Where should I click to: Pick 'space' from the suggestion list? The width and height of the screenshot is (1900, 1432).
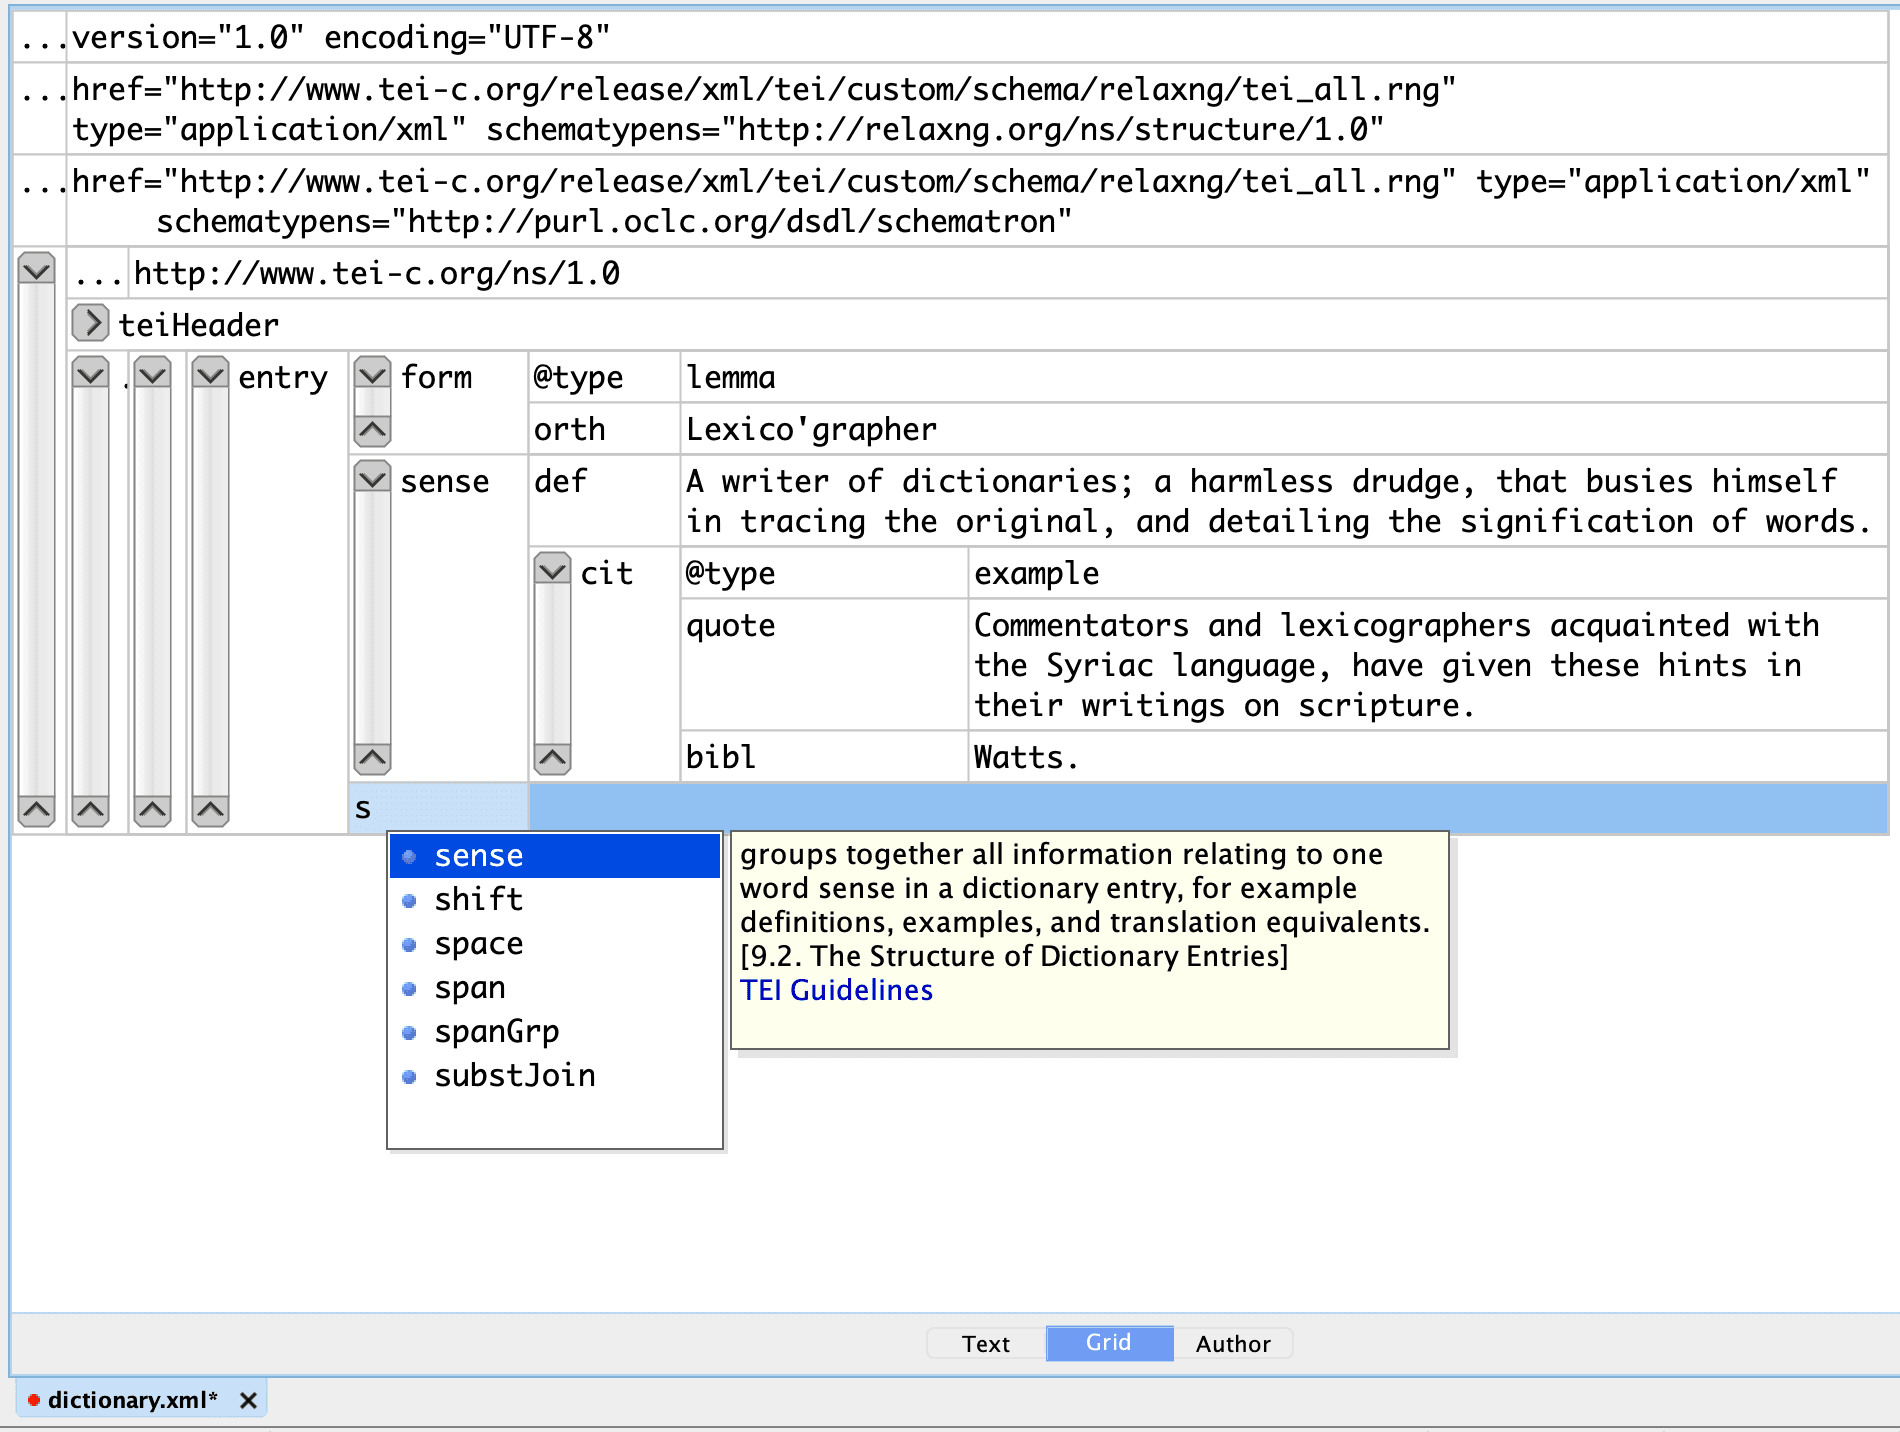pyautogui.click(x=478, y=944)
